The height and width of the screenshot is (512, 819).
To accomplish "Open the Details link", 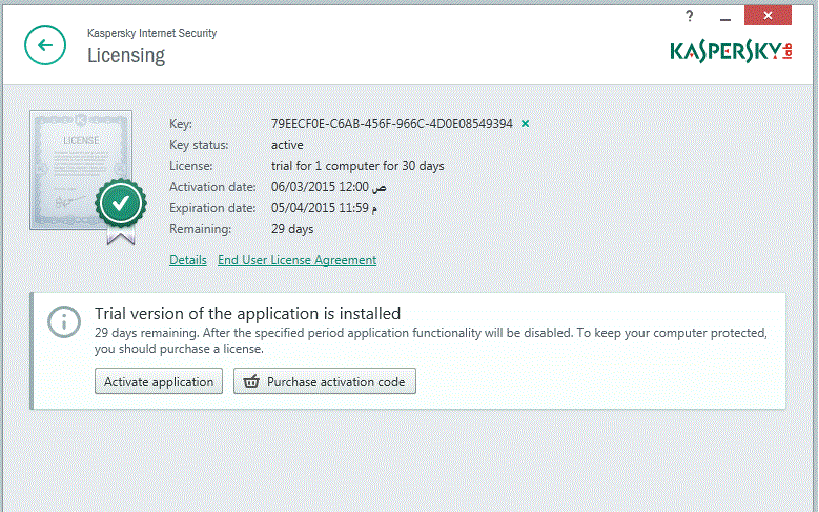I will click(x=188, y=260).
